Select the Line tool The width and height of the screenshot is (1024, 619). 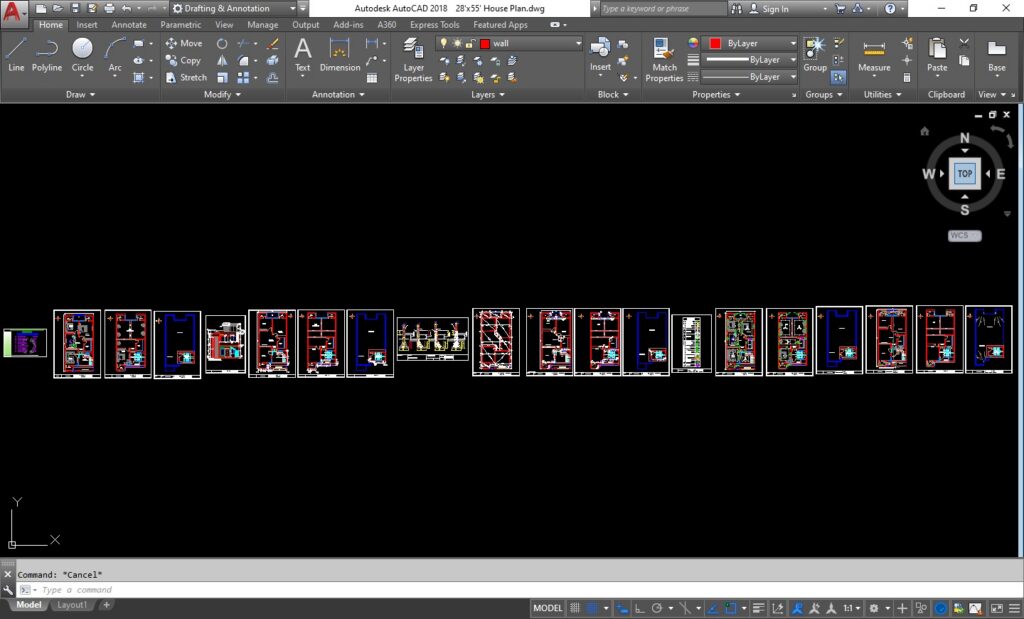pos(16,54)
